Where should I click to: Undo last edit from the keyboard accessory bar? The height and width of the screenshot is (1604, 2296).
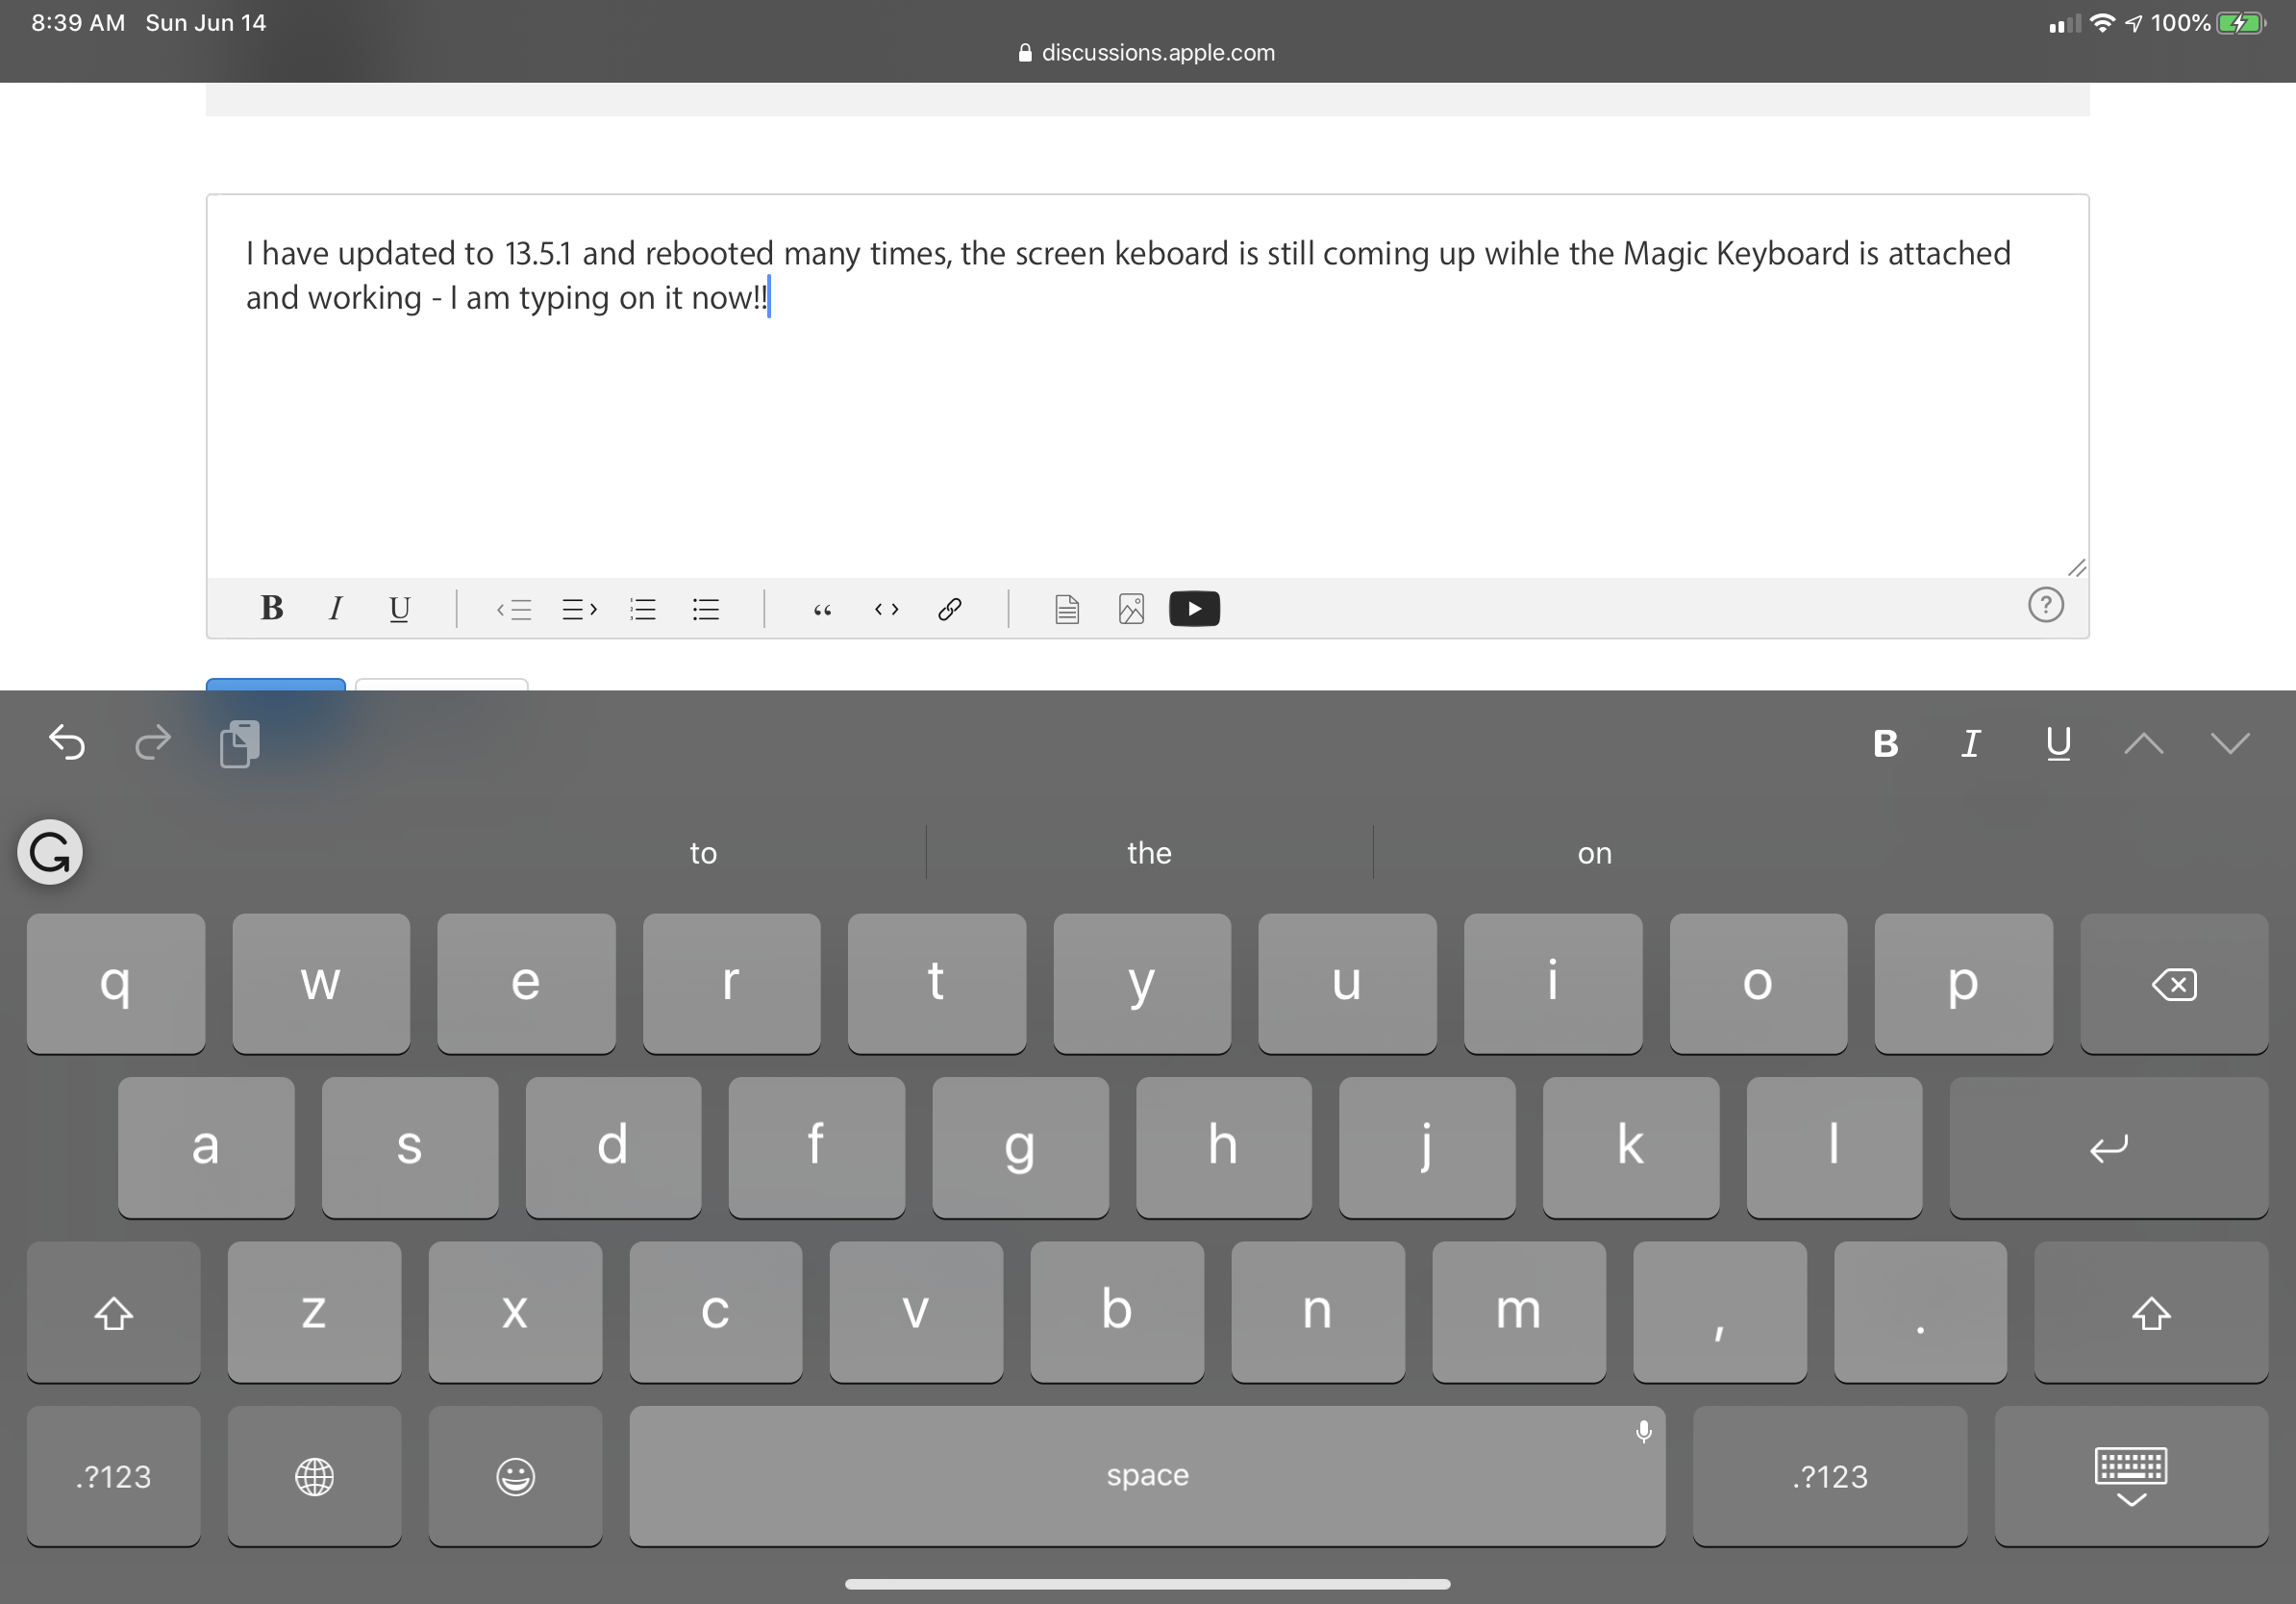pyautogui.click(x=66, y=743)
